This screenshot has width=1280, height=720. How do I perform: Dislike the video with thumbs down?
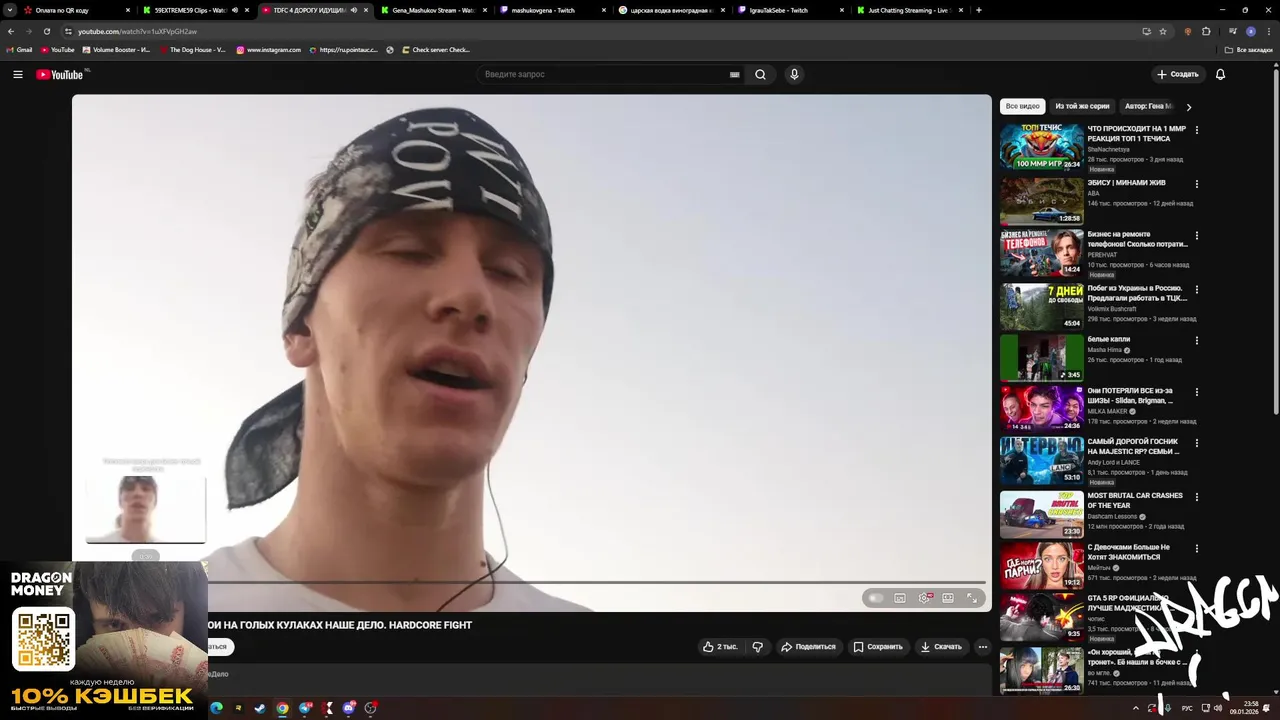coord(757,647)
